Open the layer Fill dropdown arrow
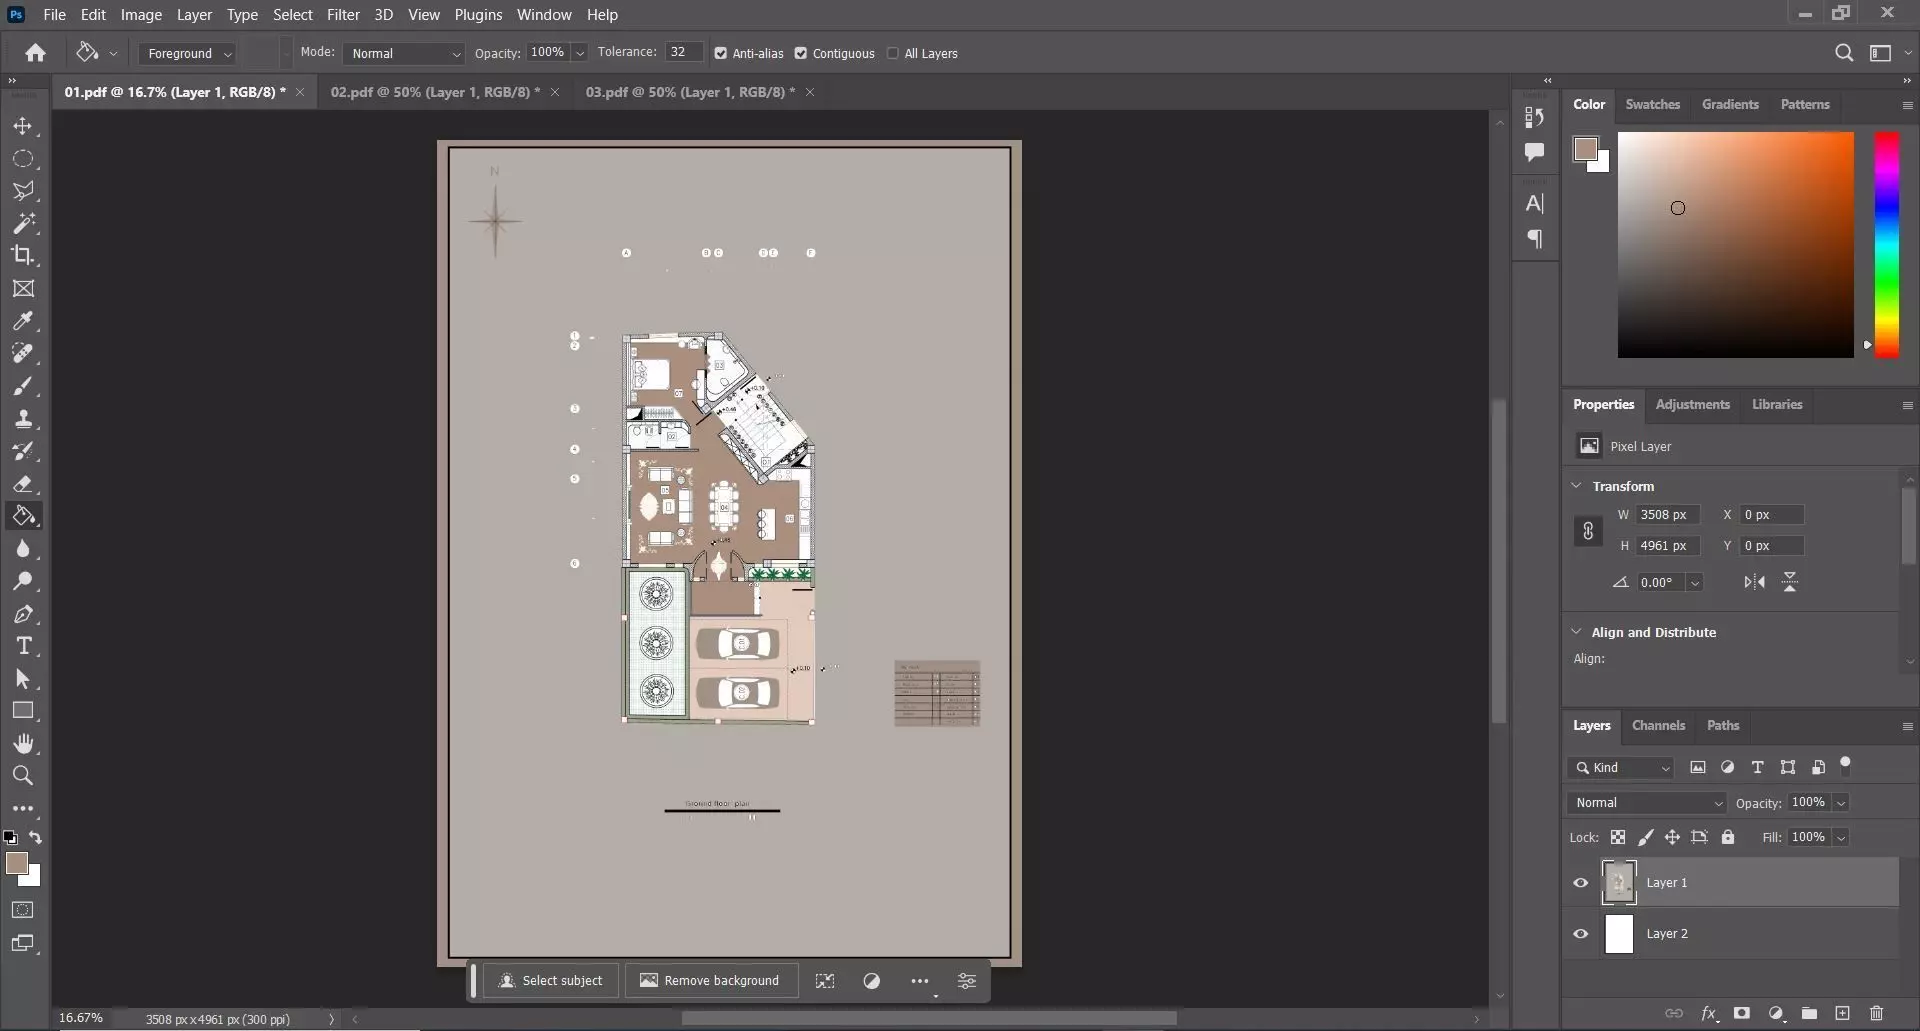 [x=1841, y=837]
